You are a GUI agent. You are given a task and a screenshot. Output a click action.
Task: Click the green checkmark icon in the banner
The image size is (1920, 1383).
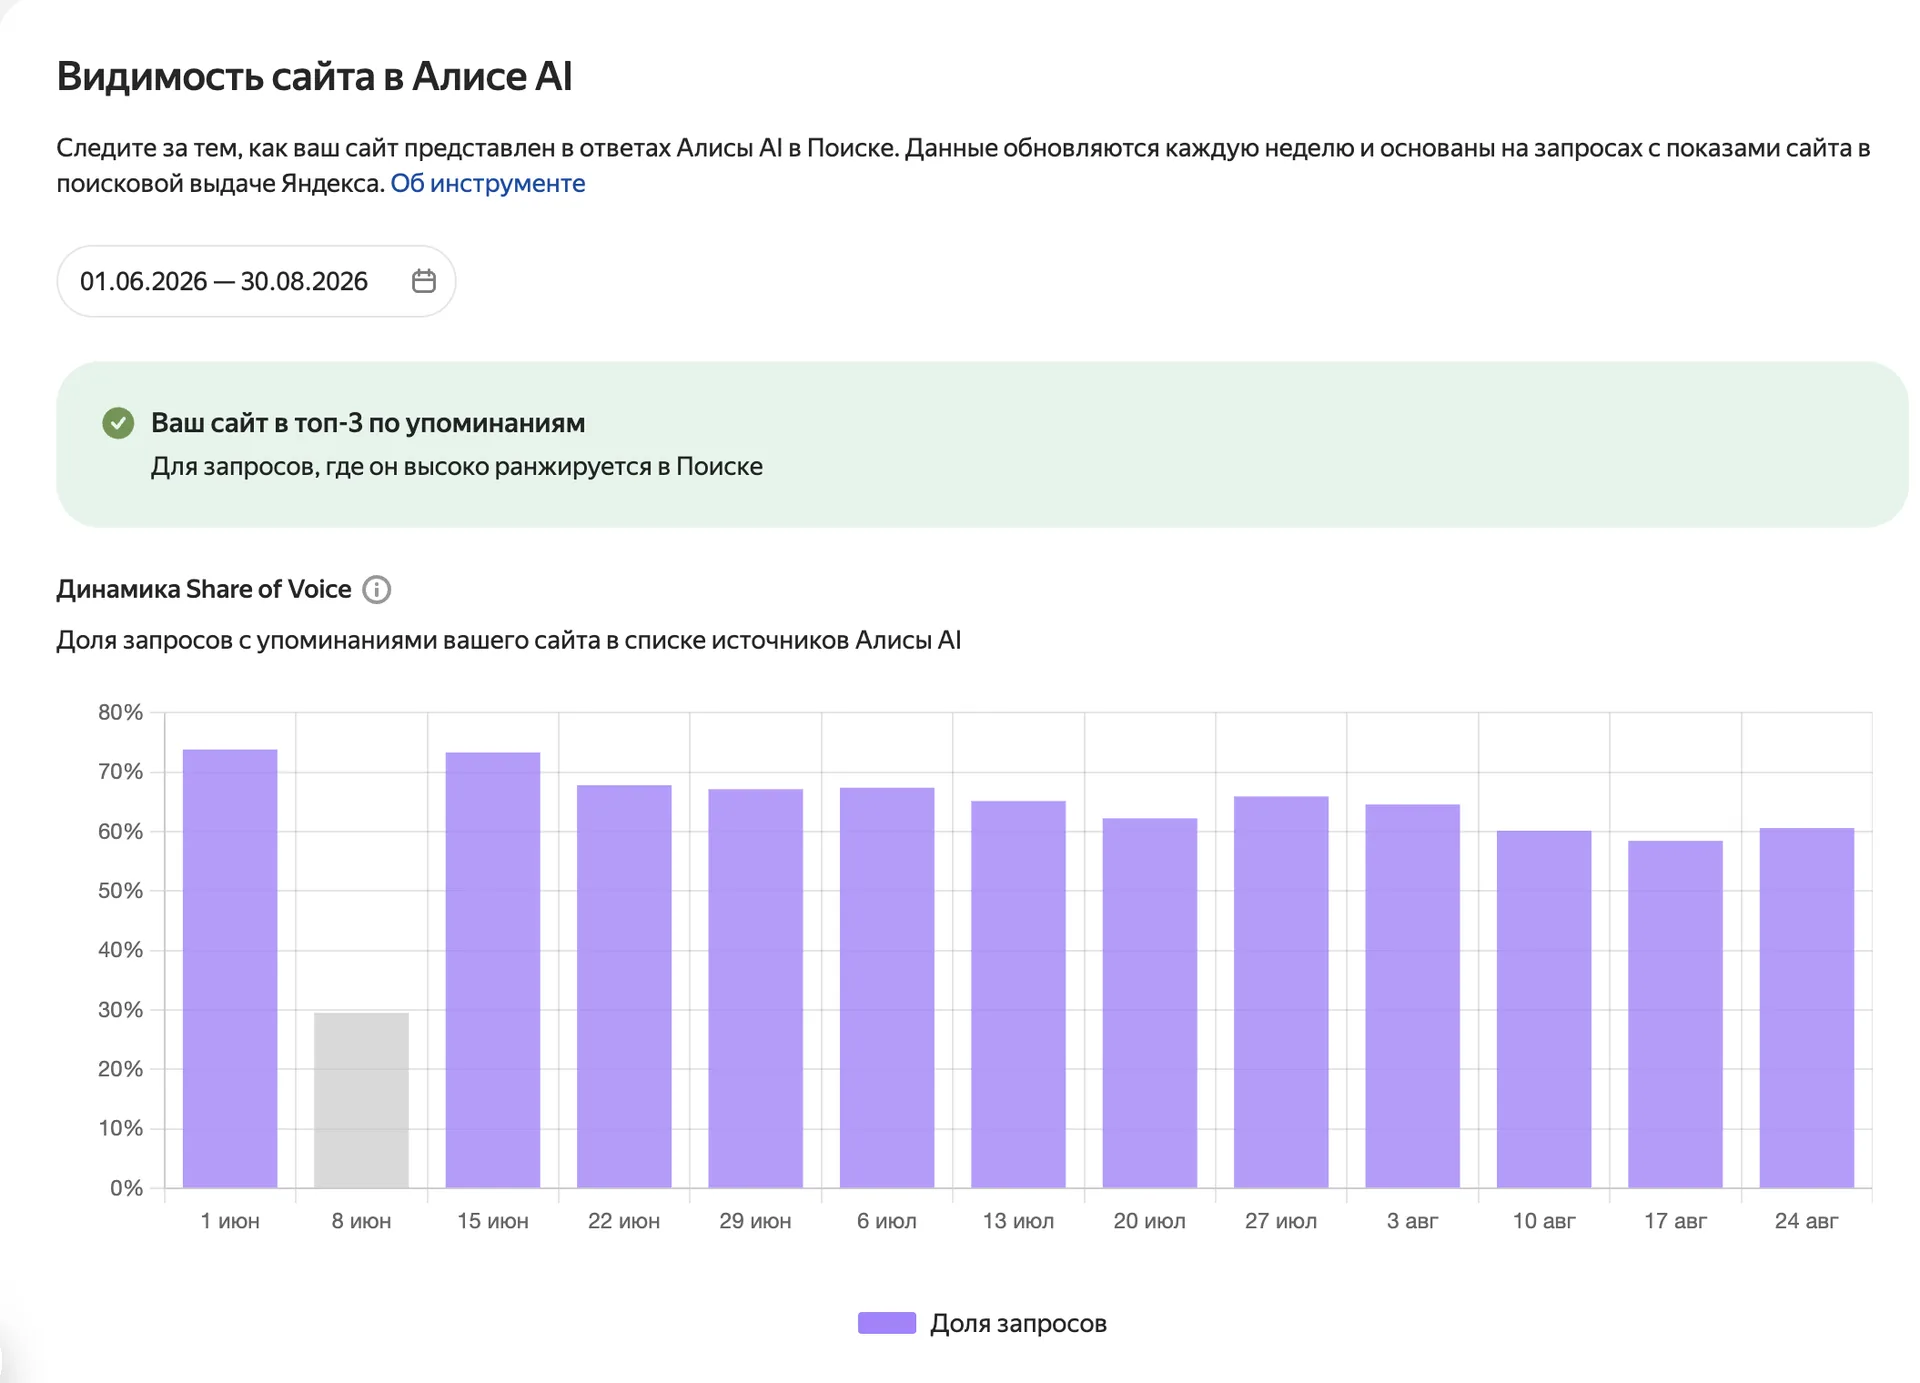pyautogui.click(x=118, y=423)
